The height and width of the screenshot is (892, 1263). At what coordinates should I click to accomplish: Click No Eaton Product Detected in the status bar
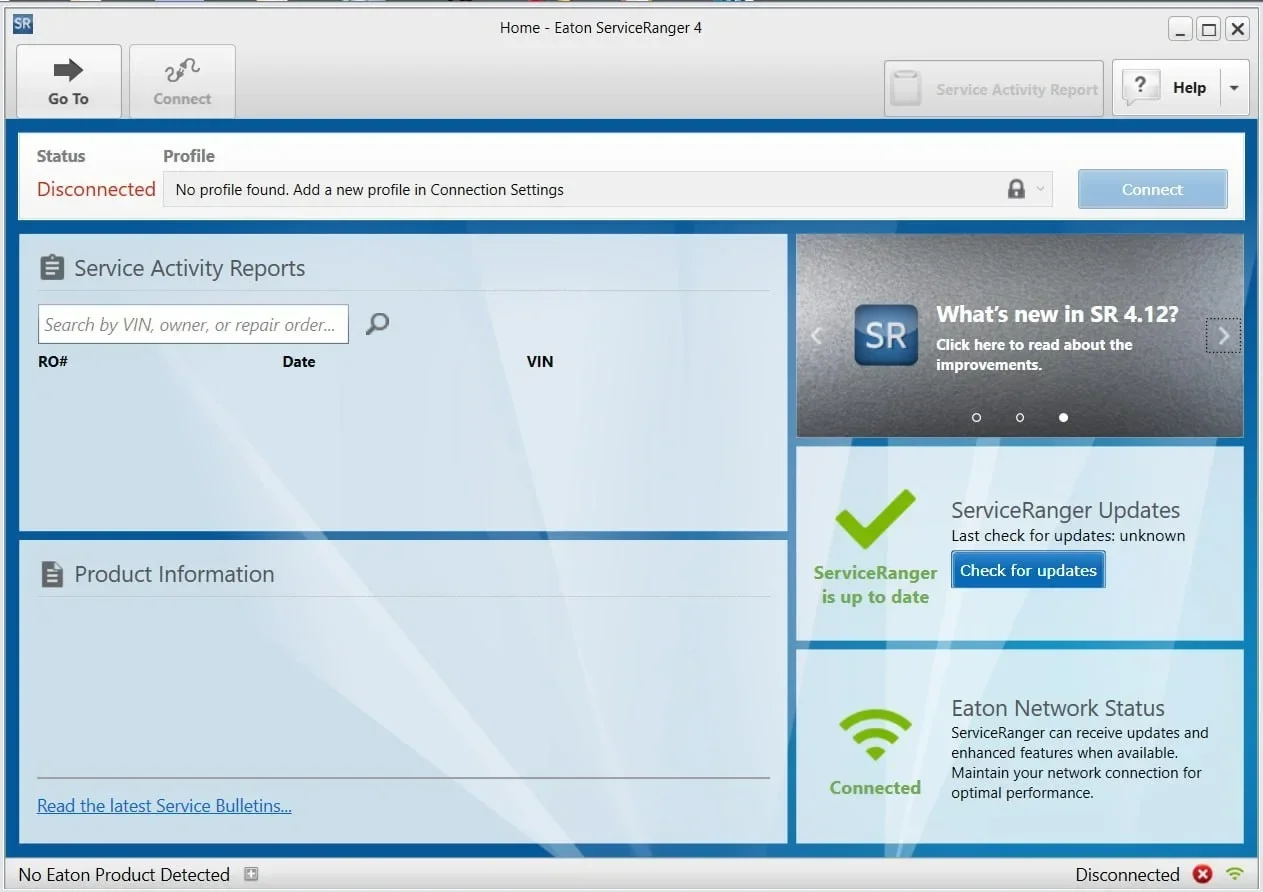pos(124,875)
